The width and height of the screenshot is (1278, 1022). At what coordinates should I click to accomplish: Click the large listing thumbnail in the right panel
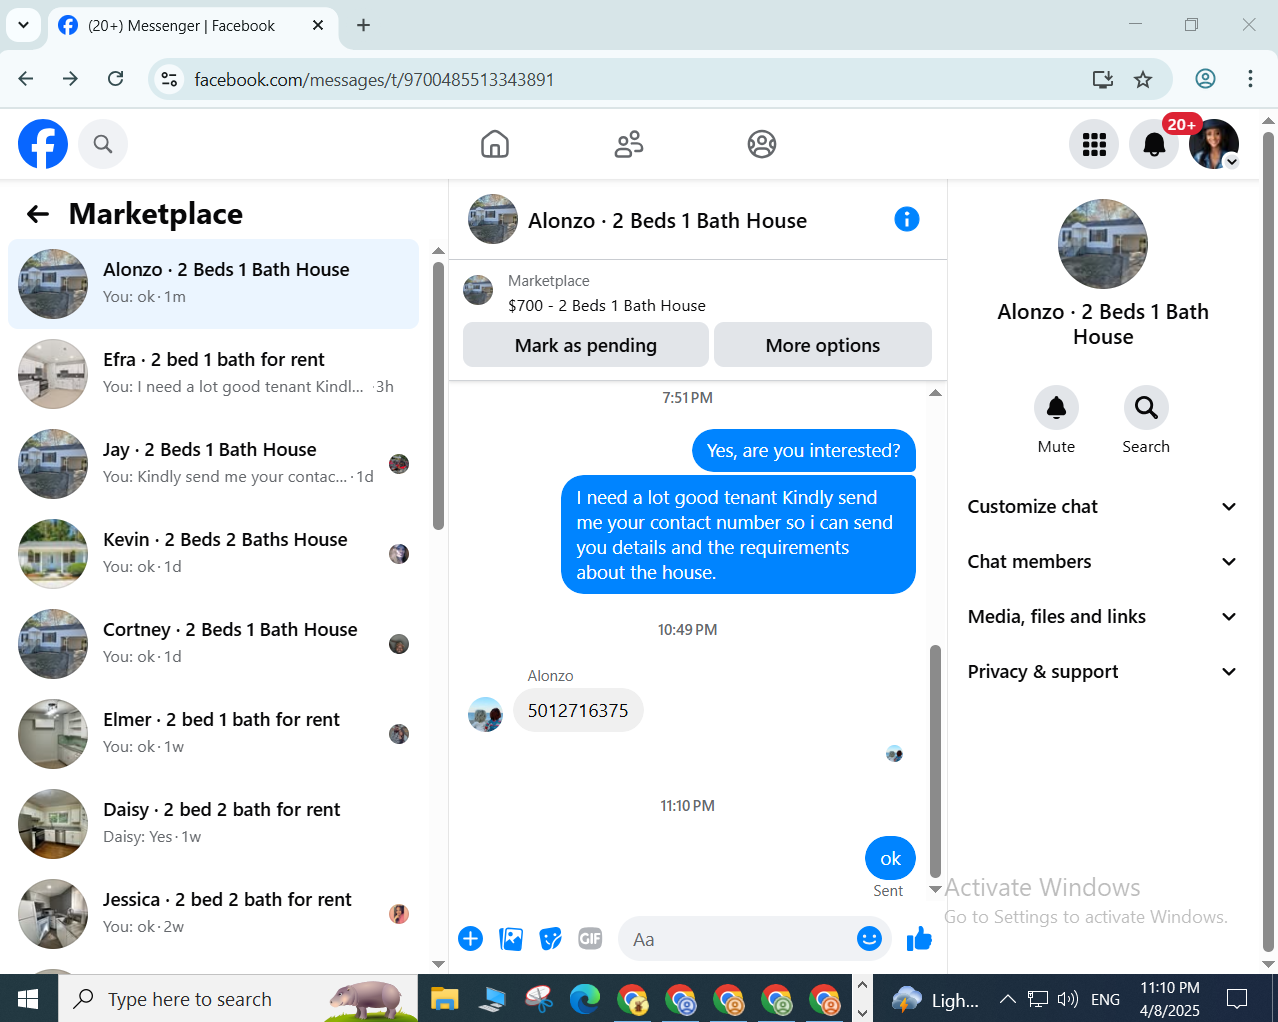click(x=1103, y=244)
